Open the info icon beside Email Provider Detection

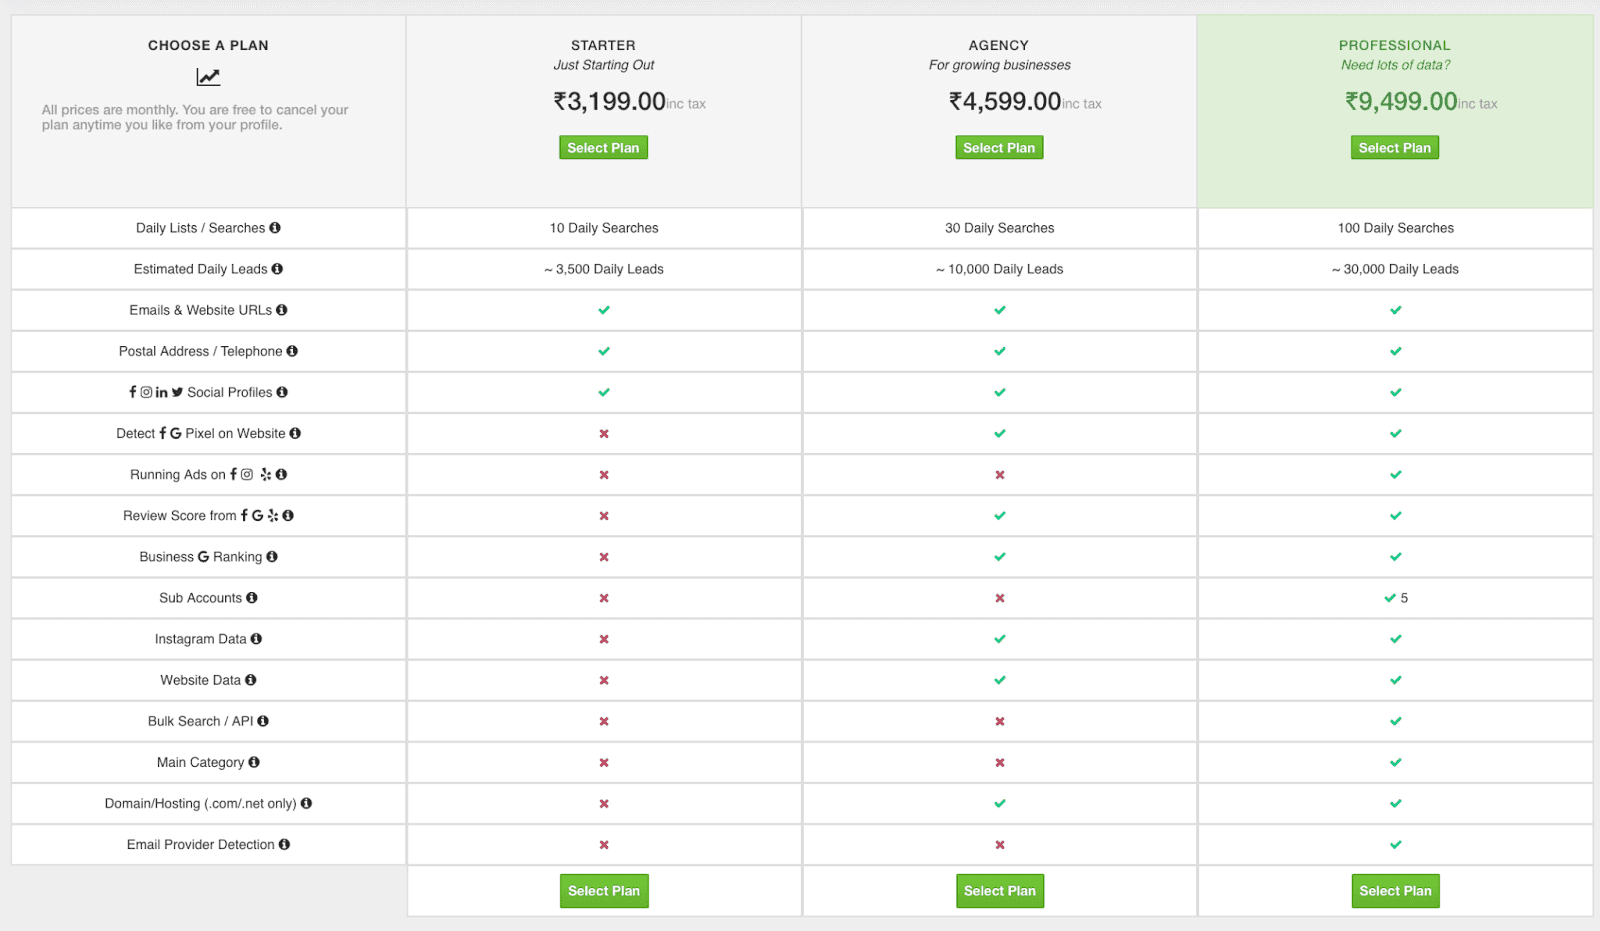pos(284,844)
